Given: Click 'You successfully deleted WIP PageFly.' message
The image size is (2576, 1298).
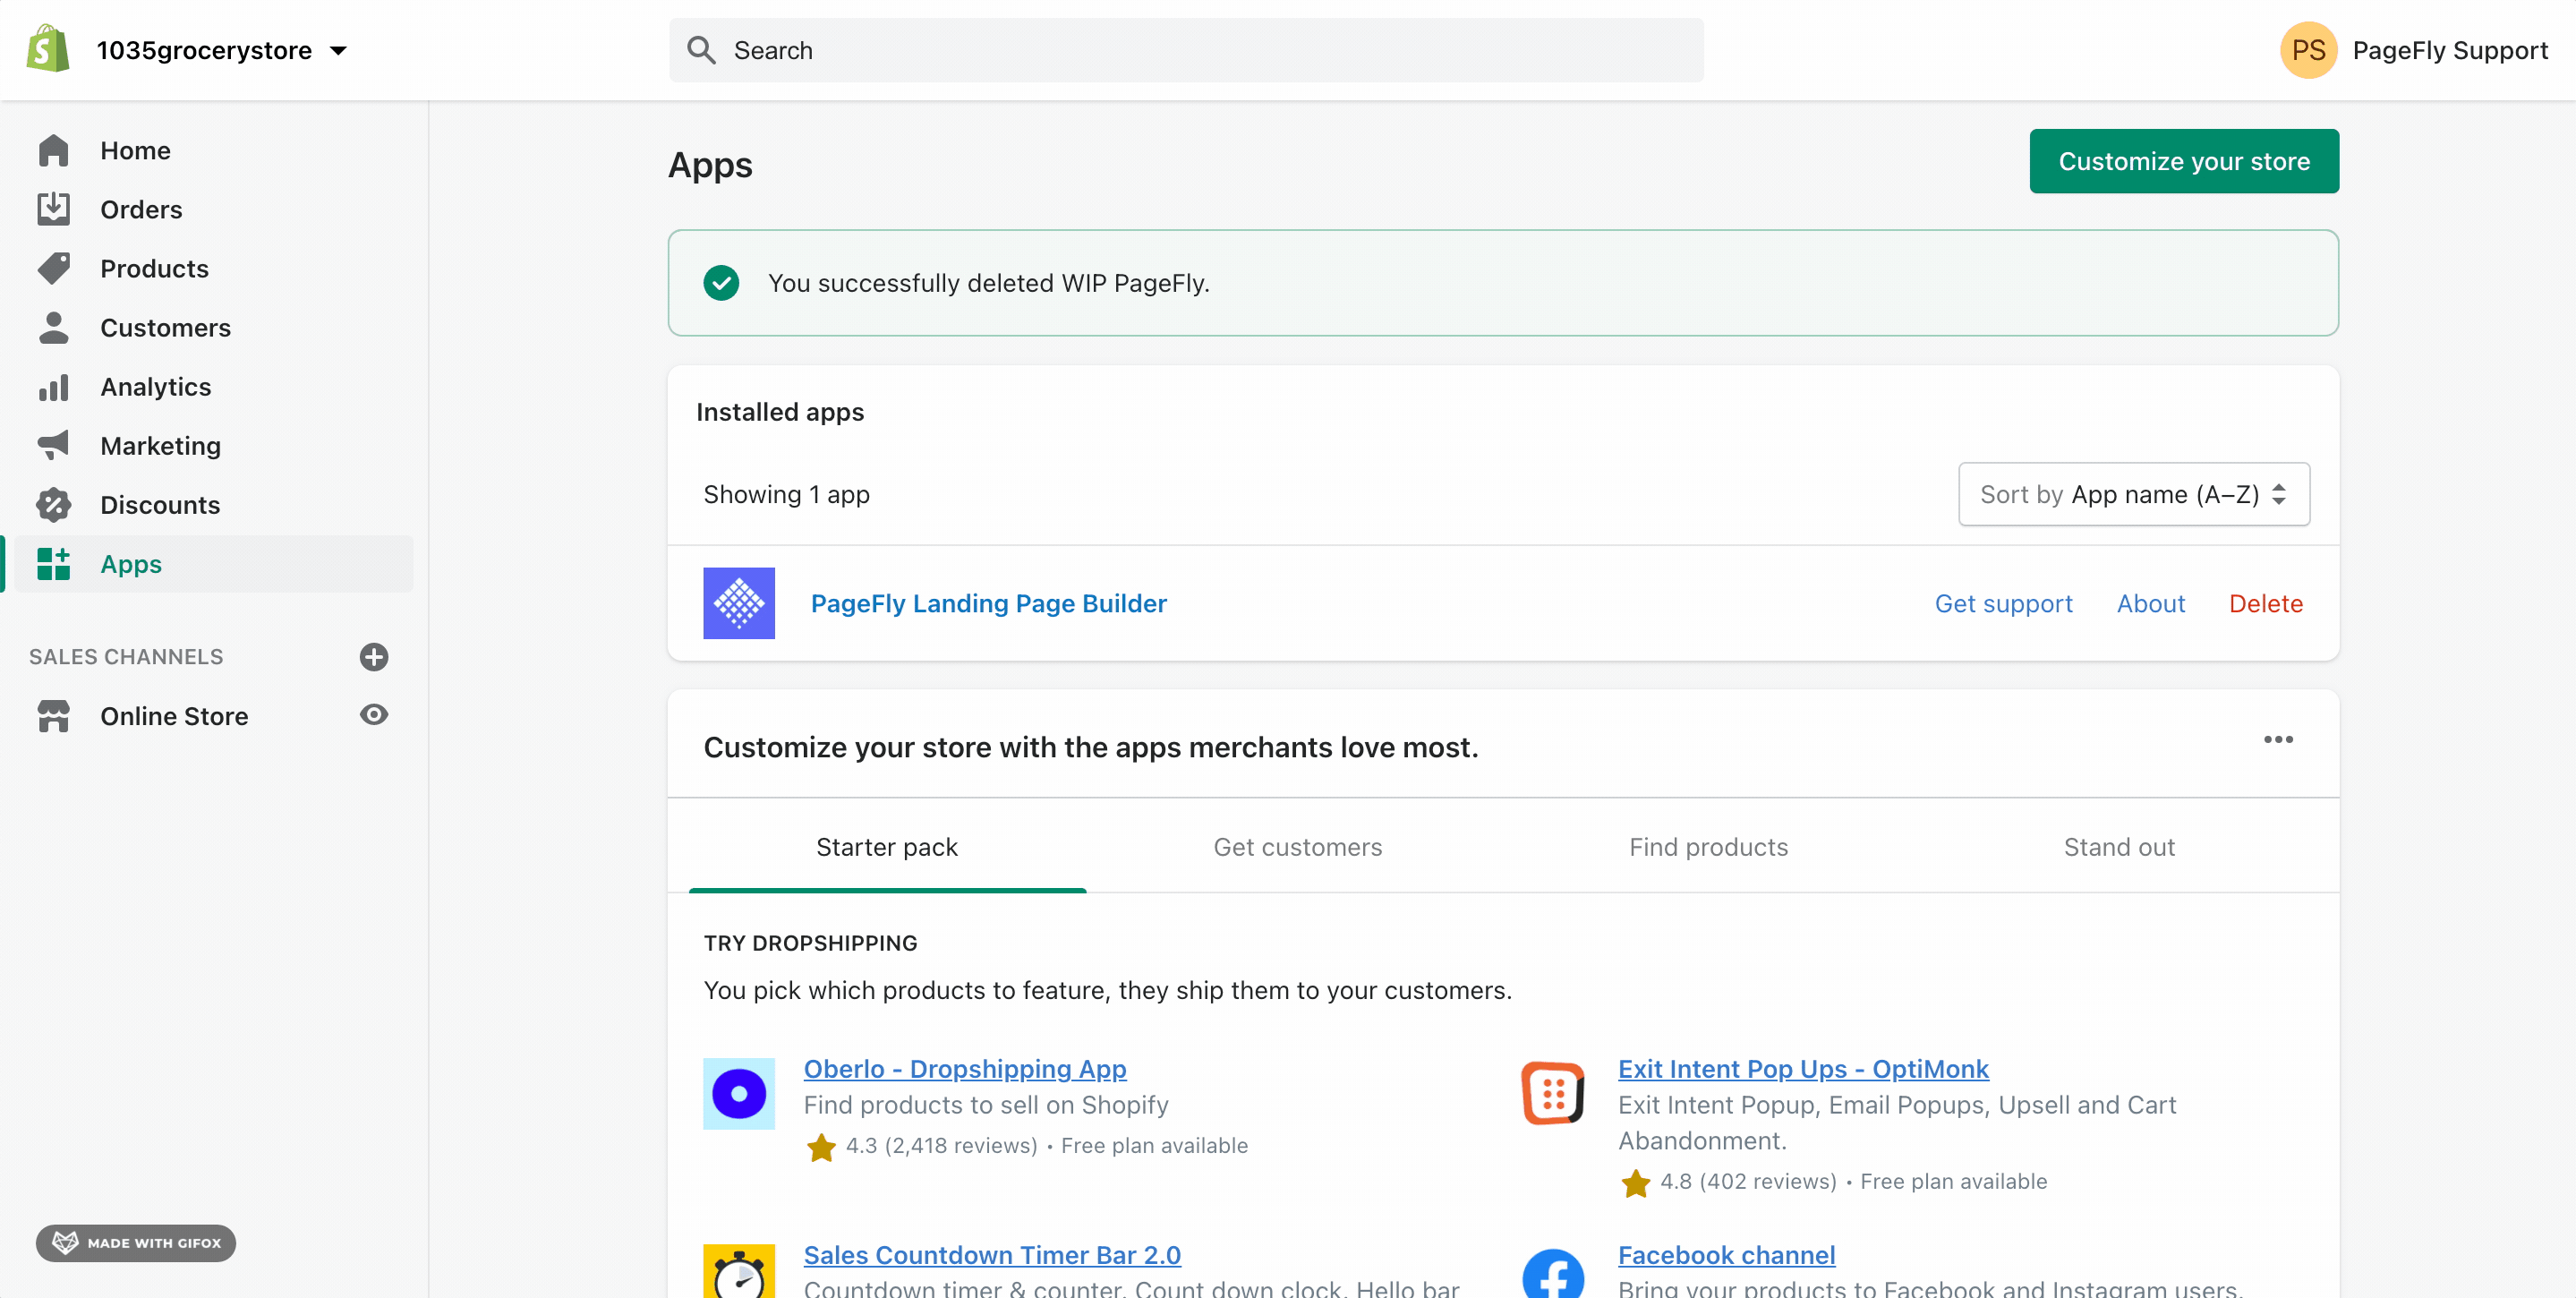Looking at the screenshot, I should coord(988,283).
